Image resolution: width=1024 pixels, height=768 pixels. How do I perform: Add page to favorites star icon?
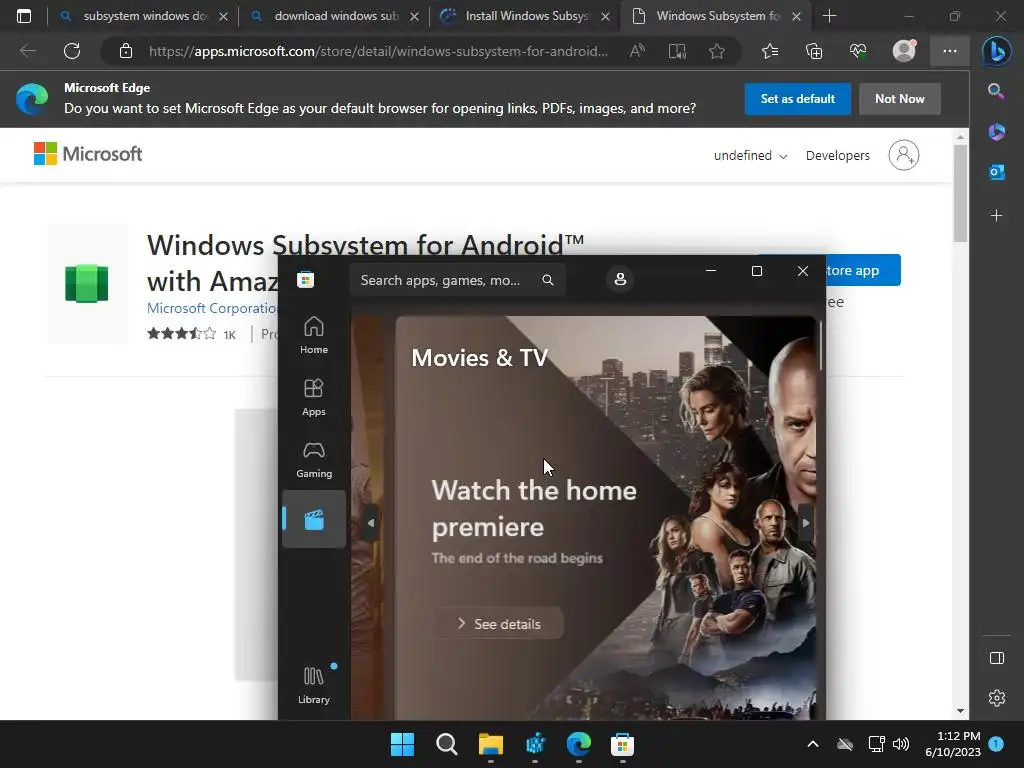pyautogui.click(x=717, y=51)
